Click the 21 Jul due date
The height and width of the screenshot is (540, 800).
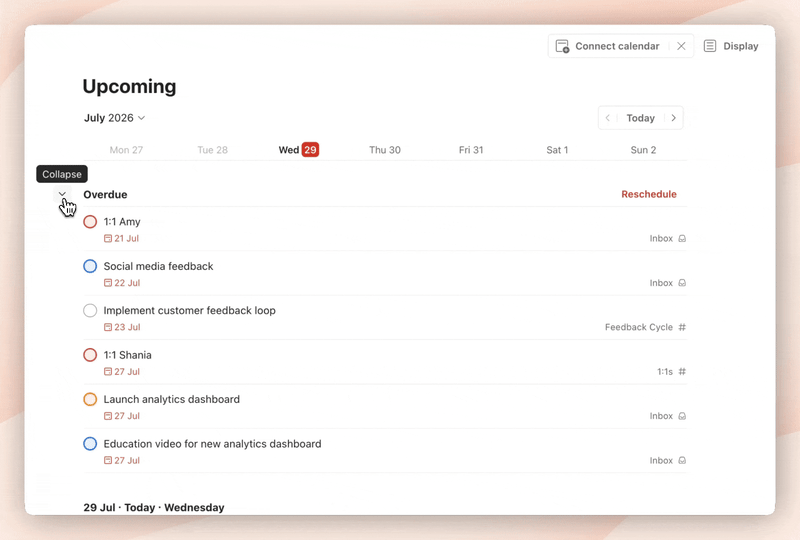(x=127, y=238)
